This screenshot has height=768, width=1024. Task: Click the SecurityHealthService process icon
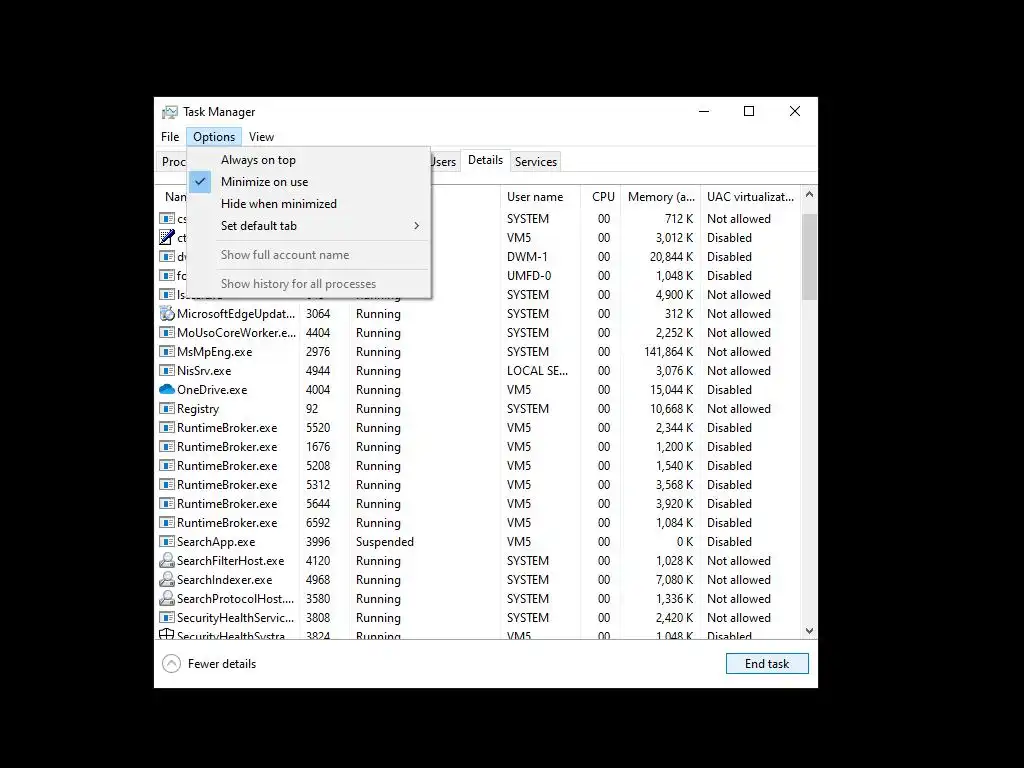167,617
